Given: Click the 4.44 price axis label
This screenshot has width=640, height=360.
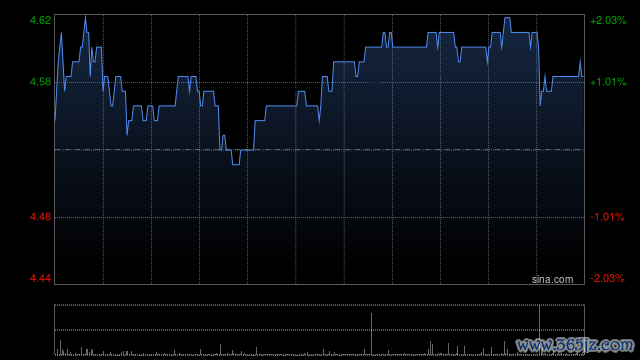Looking at the screenshot, I should click(41, 278).
